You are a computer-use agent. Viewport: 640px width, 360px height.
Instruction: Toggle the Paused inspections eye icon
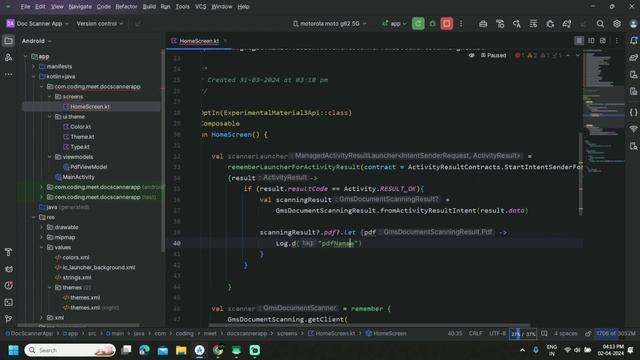471,55
